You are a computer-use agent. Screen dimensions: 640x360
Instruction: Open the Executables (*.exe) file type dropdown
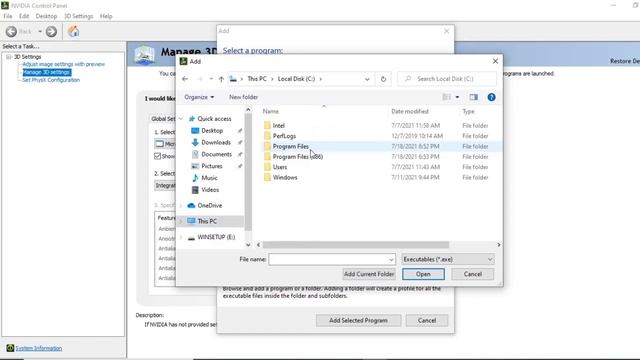coord(448,260)
